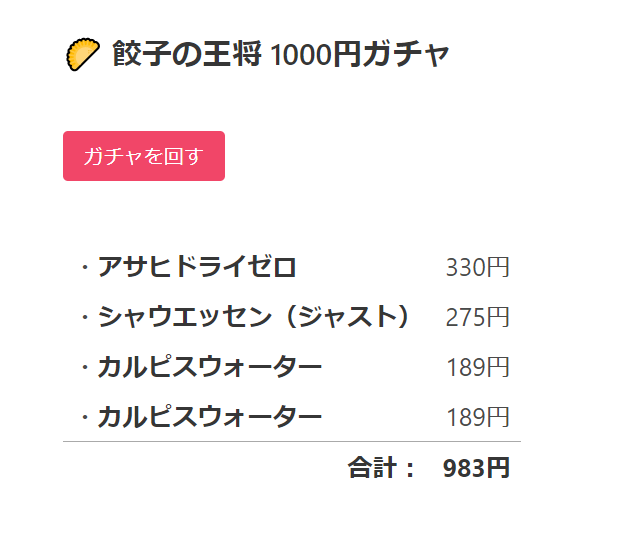Click the bullet before the second カルピスウォーター

[x=84, y=417]
